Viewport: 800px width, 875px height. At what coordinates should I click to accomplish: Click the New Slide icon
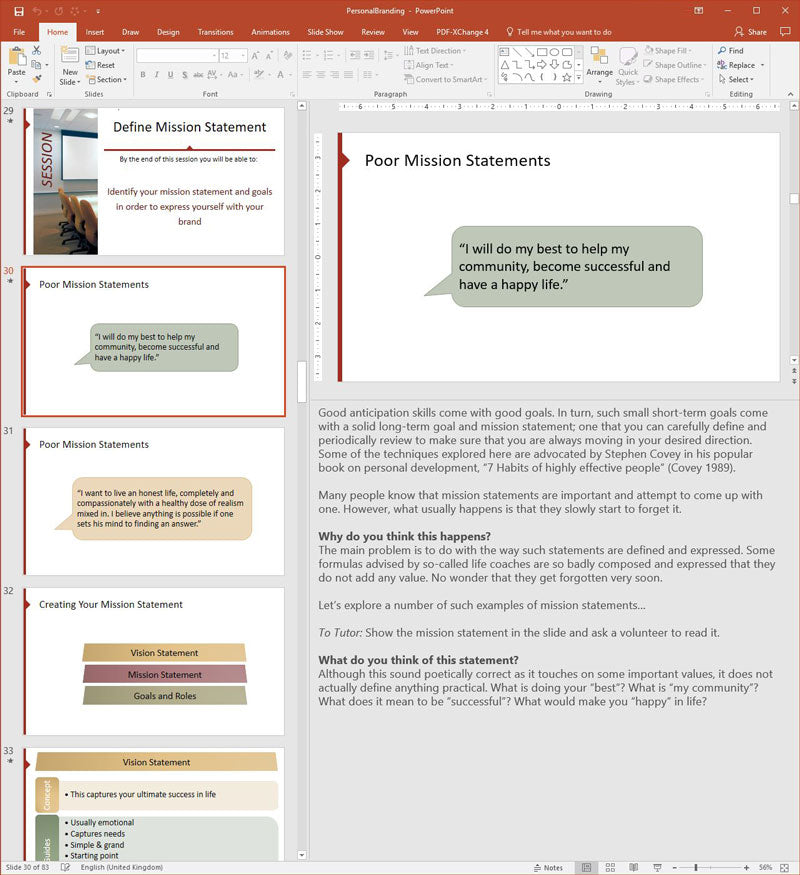70,56
